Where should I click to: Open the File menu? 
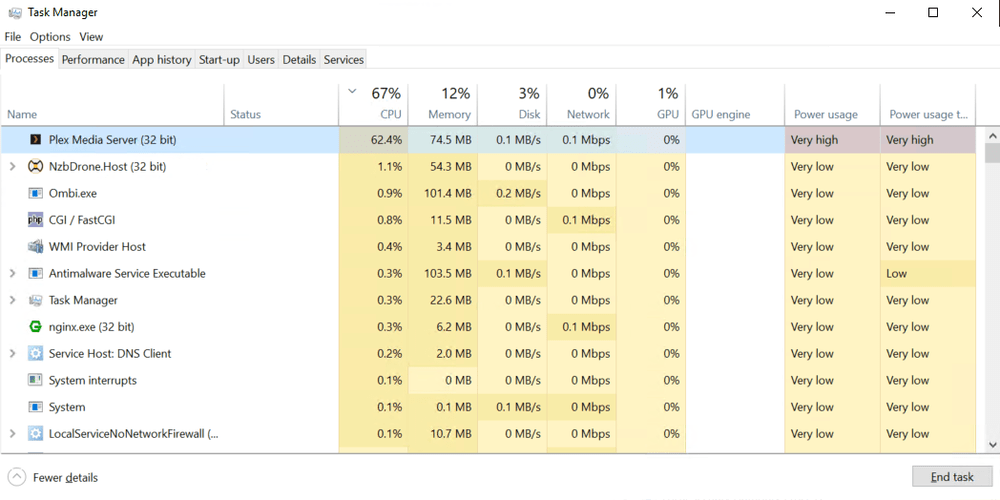13,37
